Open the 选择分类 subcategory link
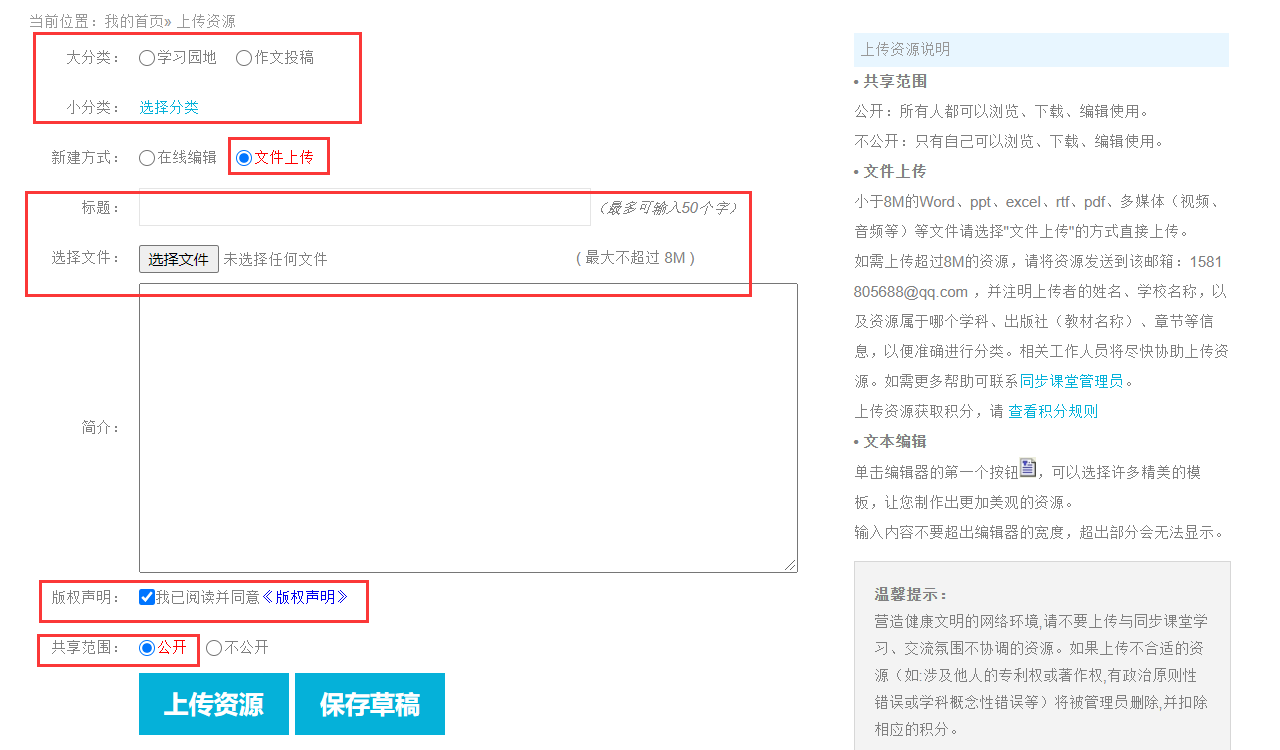1280x750 pixels. tap(169, 107)
